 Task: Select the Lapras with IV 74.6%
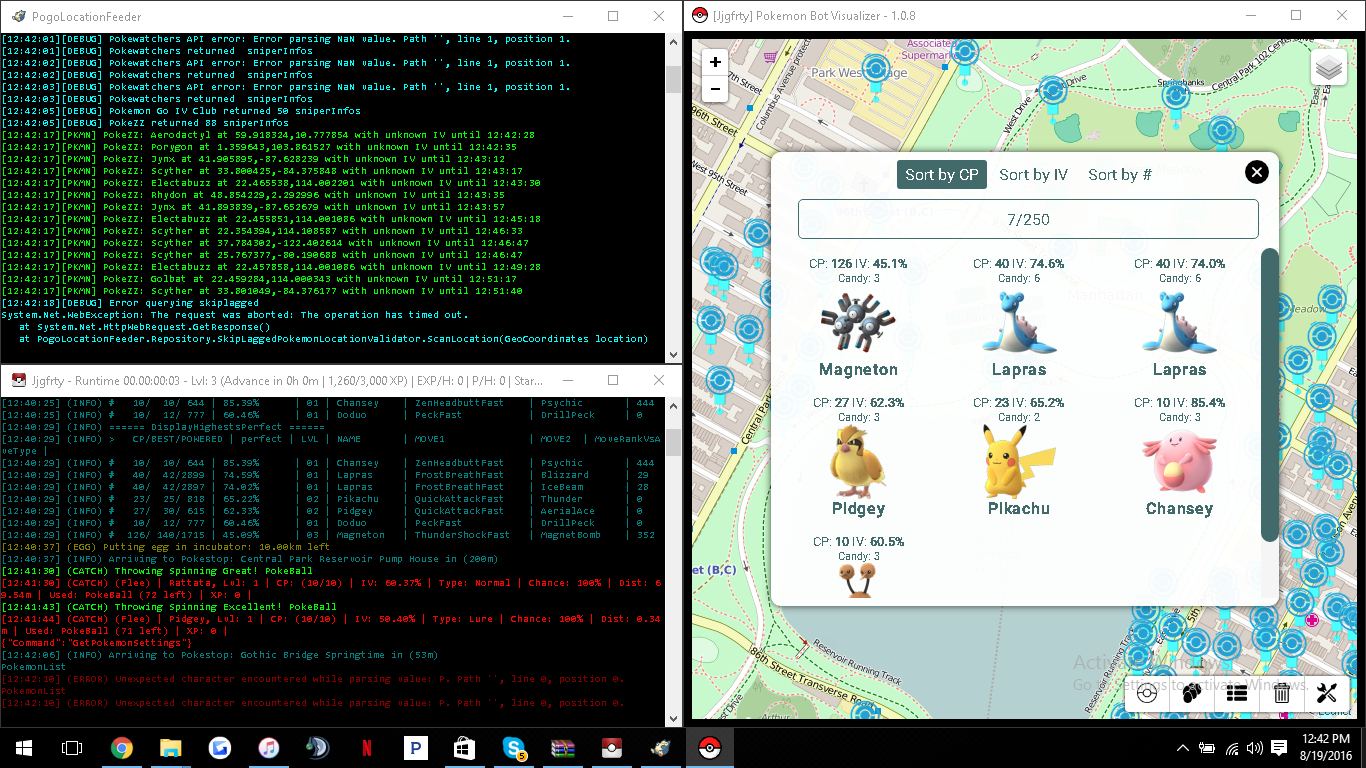point(1019,322)
